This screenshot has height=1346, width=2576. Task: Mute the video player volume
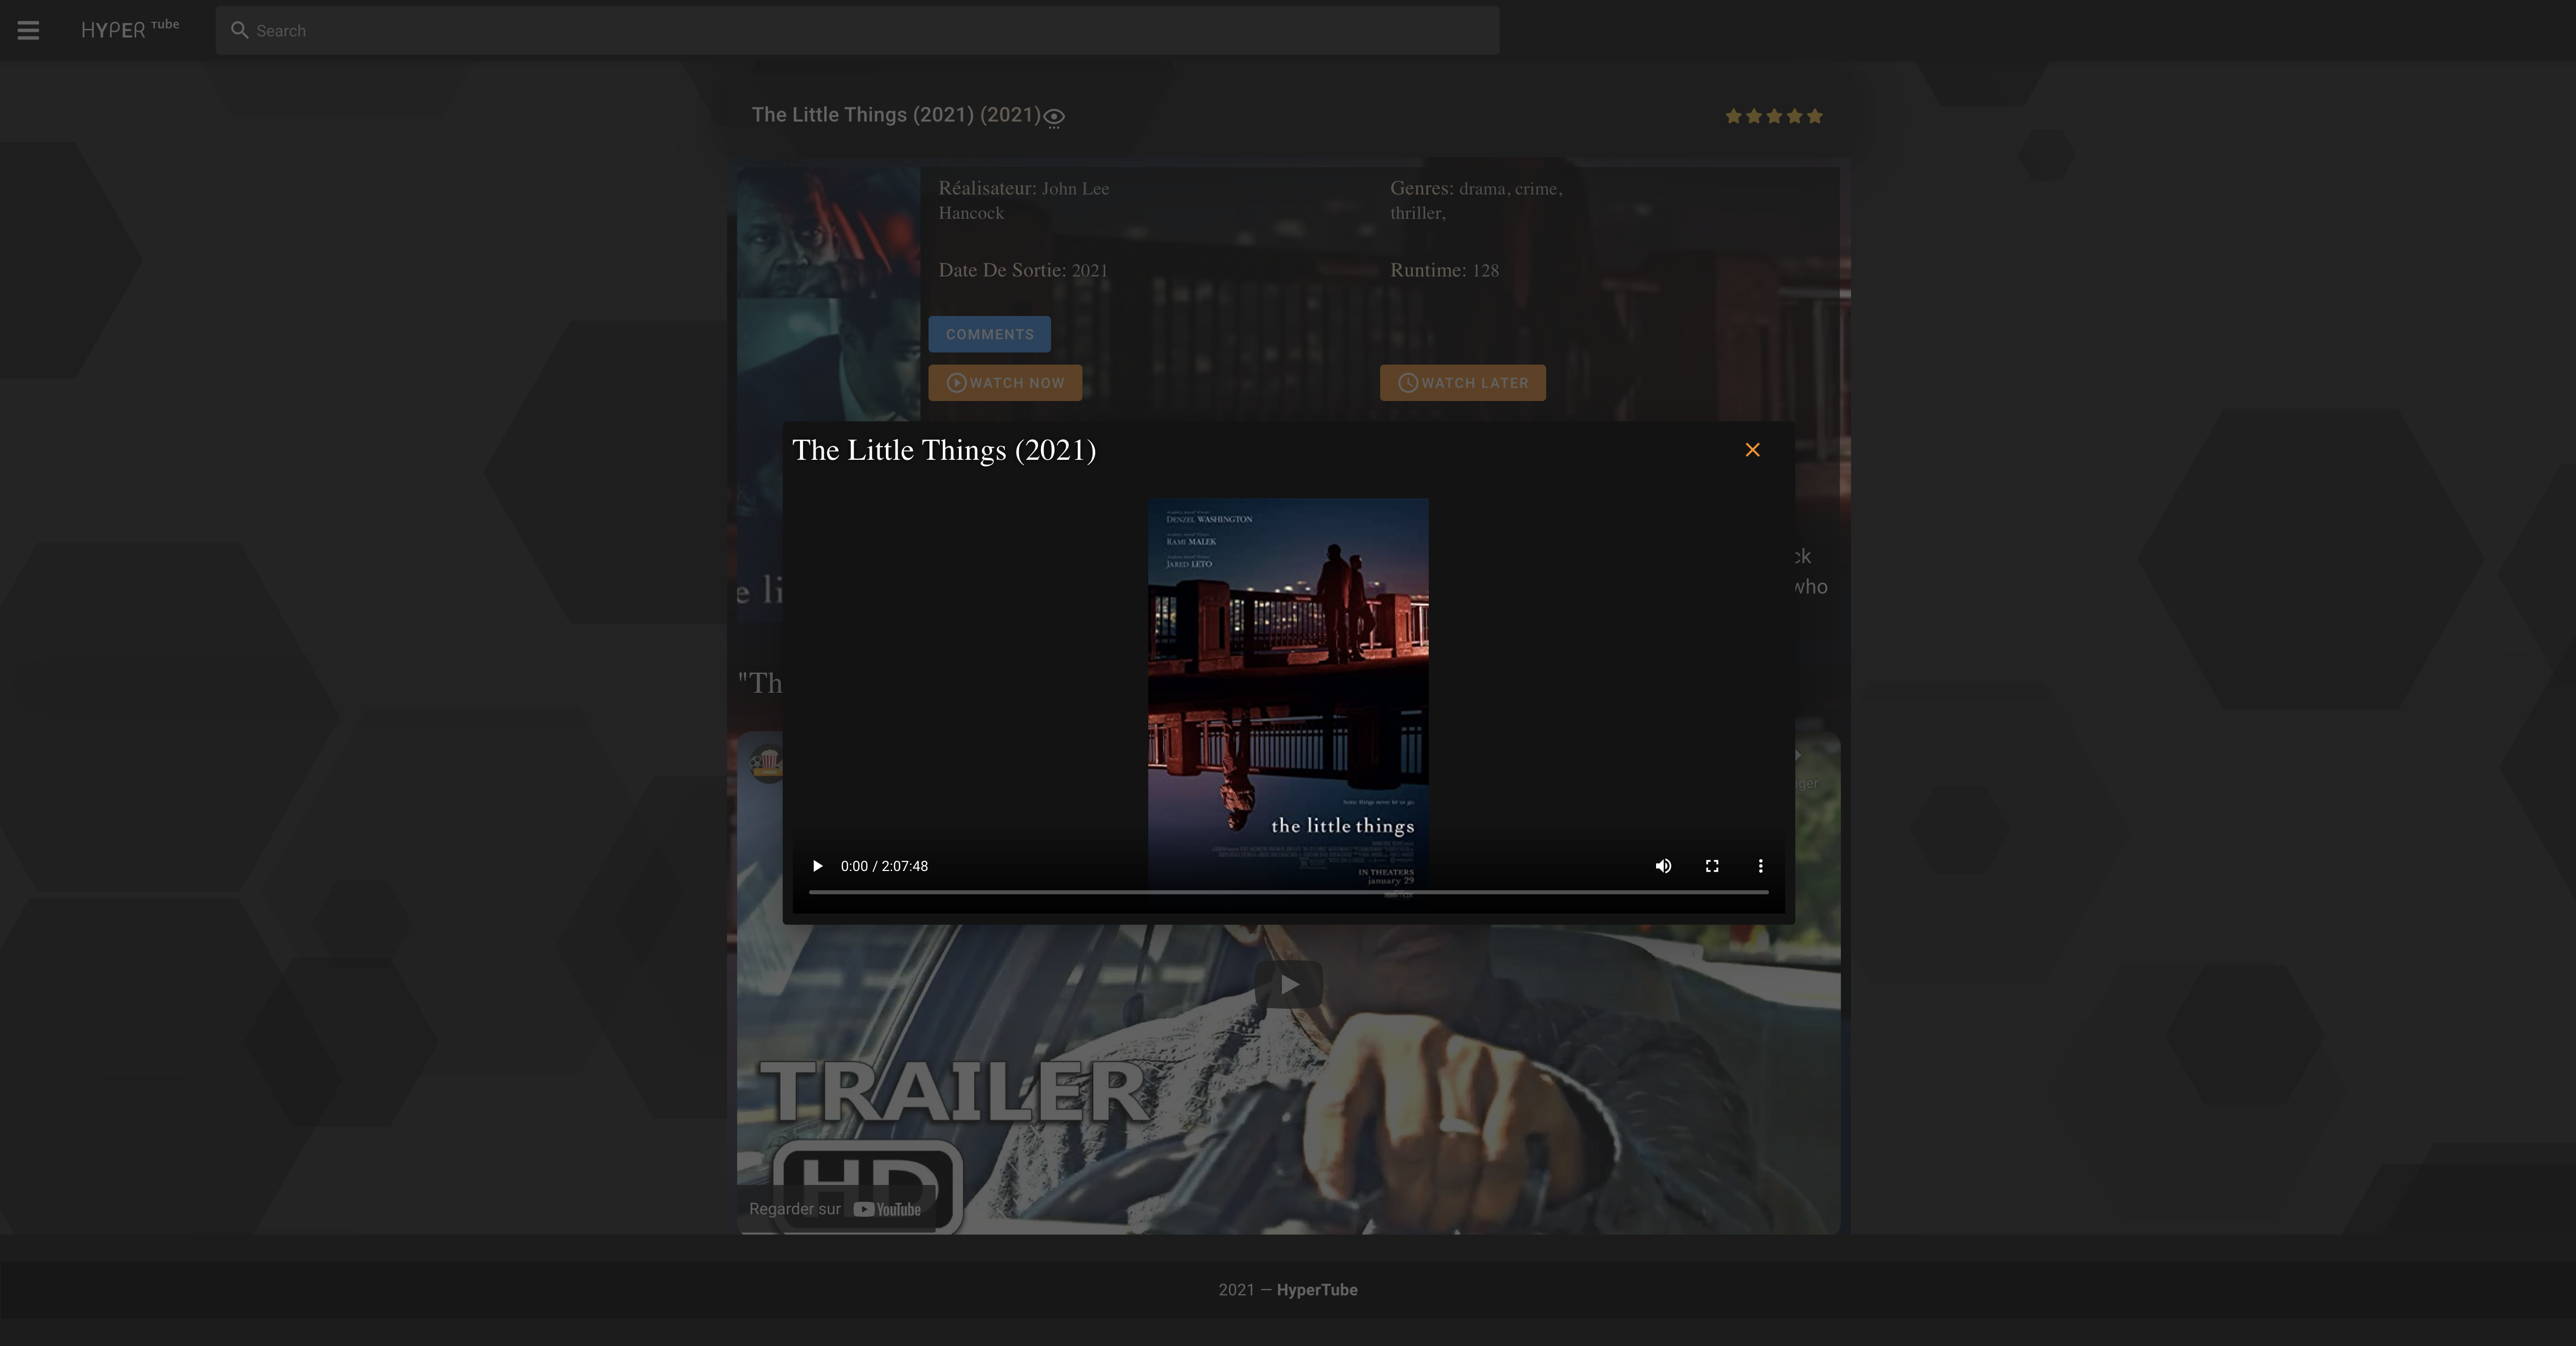click(x=1663, y=866)
